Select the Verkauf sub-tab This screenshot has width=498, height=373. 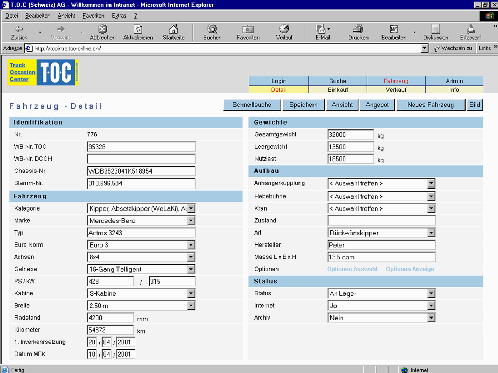coord(396,90)
